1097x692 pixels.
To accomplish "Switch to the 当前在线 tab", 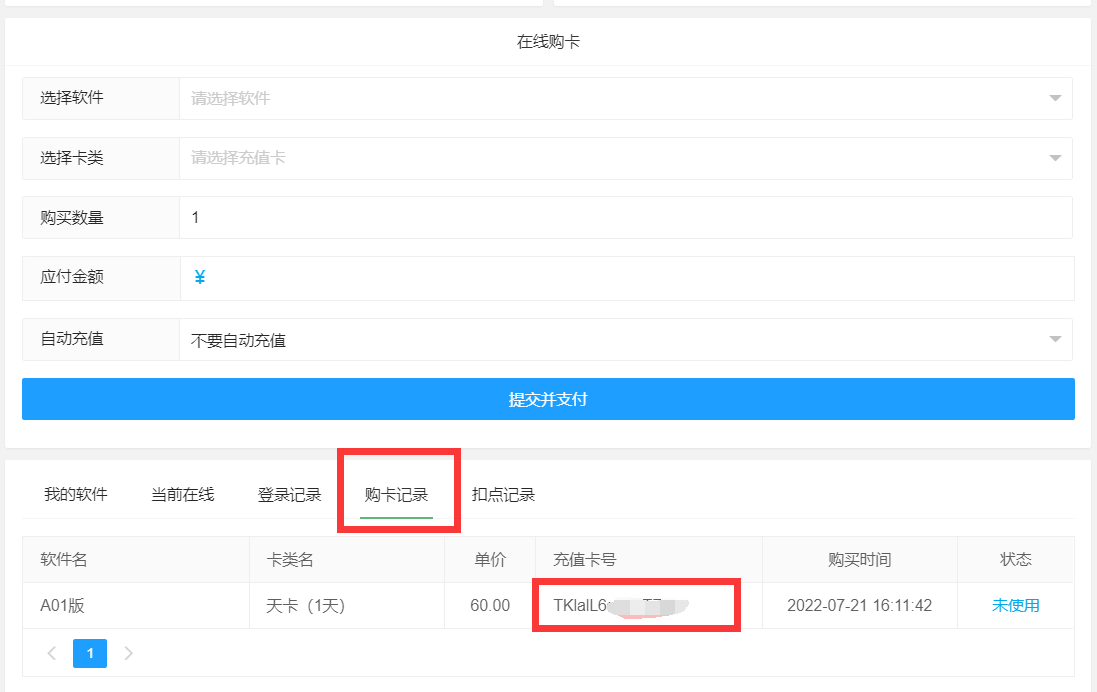I will (182, 495).
